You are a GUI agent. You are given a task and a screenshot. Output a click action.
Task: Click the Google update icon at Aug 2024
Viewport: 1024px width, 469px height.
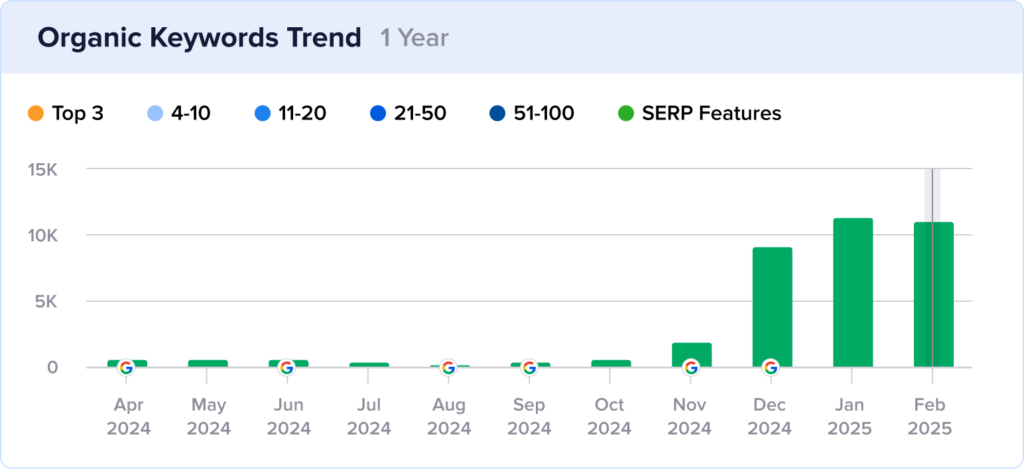coord(448,368)
